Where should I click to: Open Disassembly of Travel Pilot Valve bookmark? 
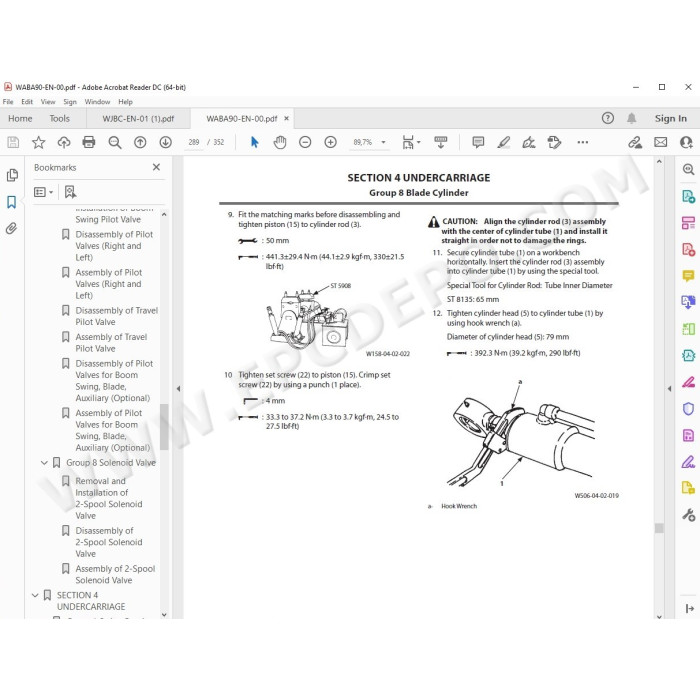116,316
